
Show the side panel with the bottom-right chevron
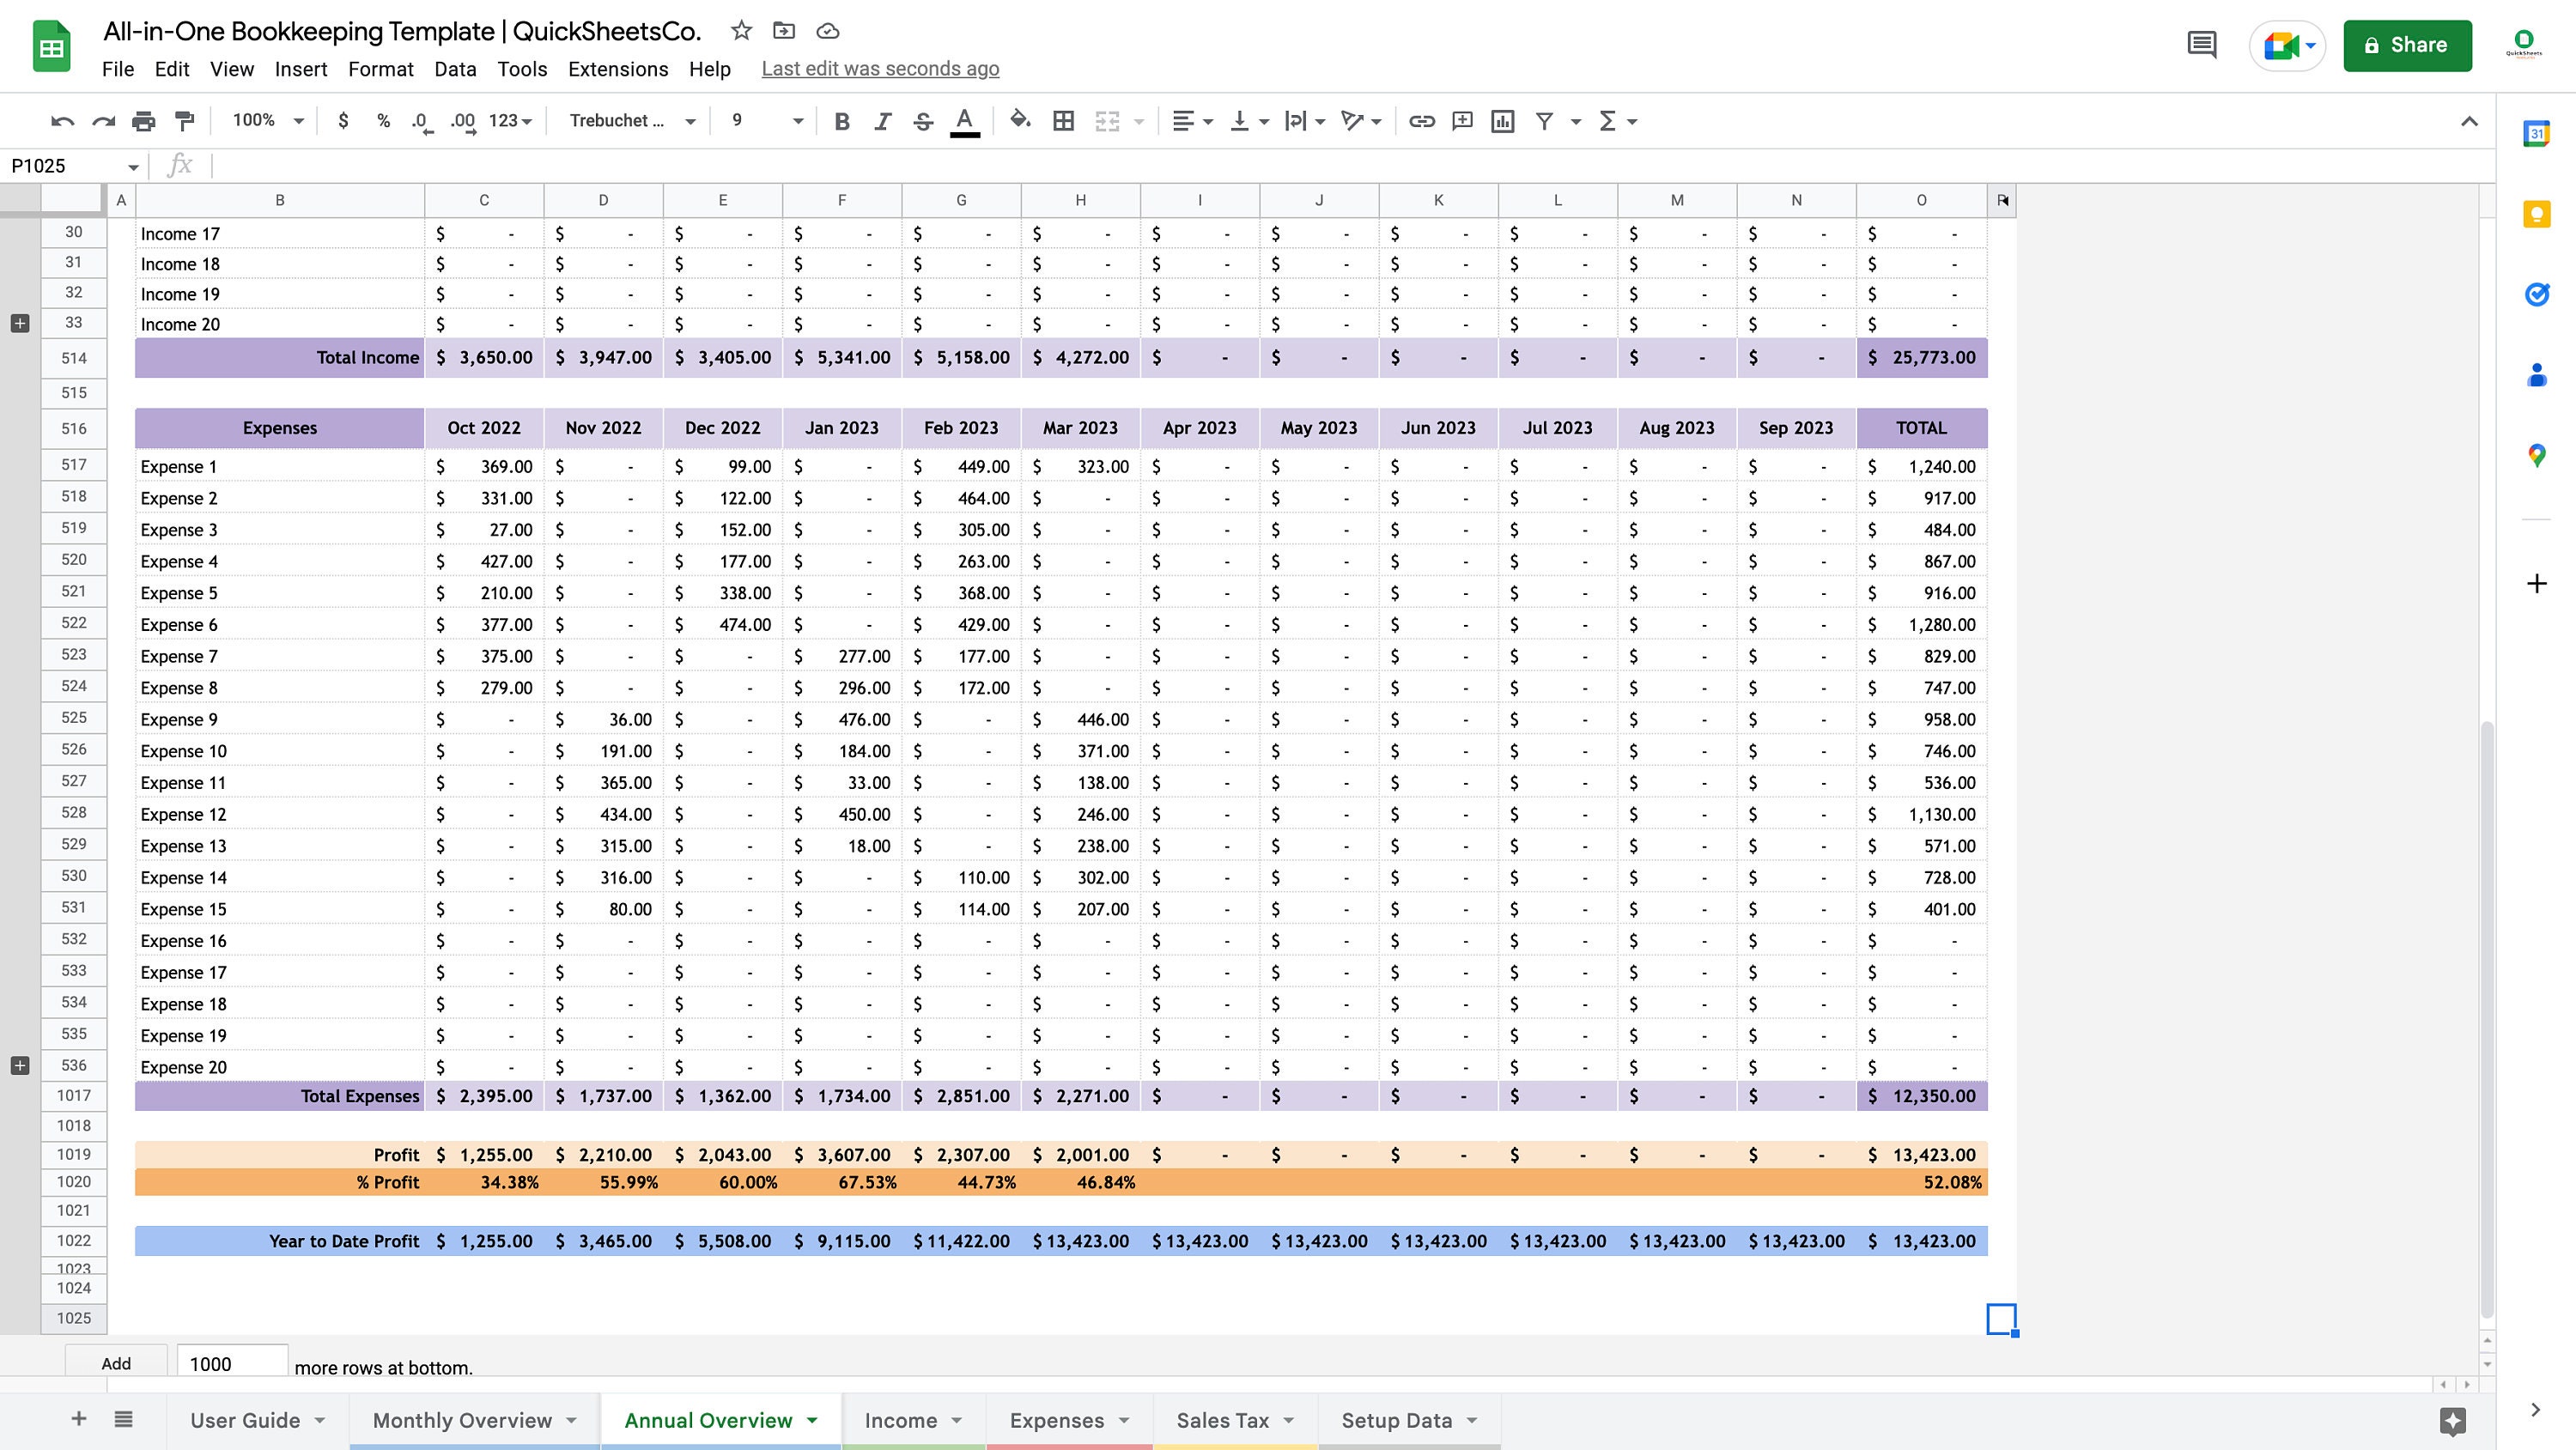(2535, 1409)
